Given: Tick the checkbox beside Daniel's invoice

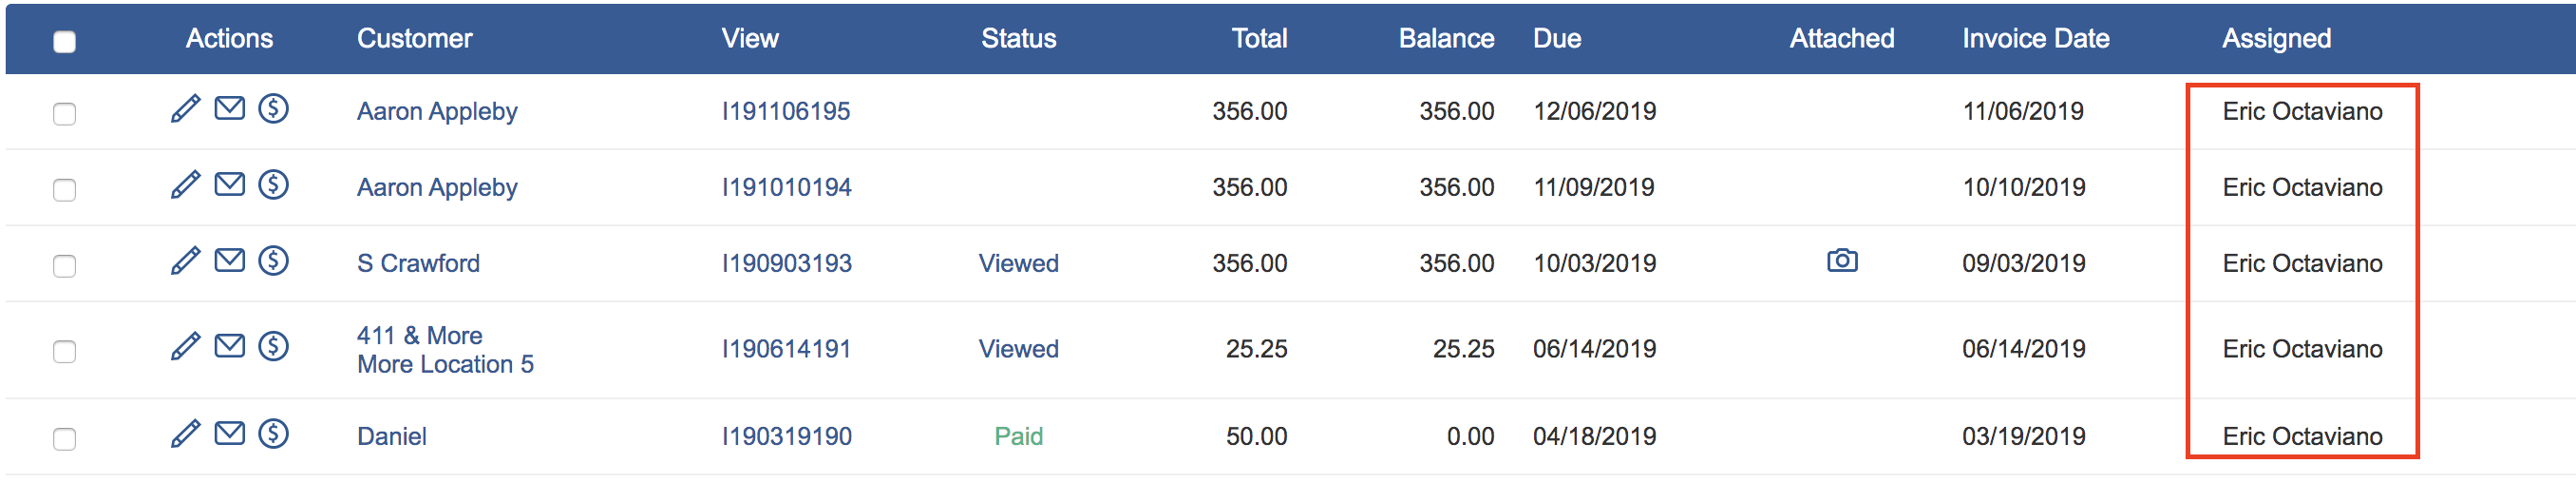Looking at the screenshot, I should pos(65,439).
